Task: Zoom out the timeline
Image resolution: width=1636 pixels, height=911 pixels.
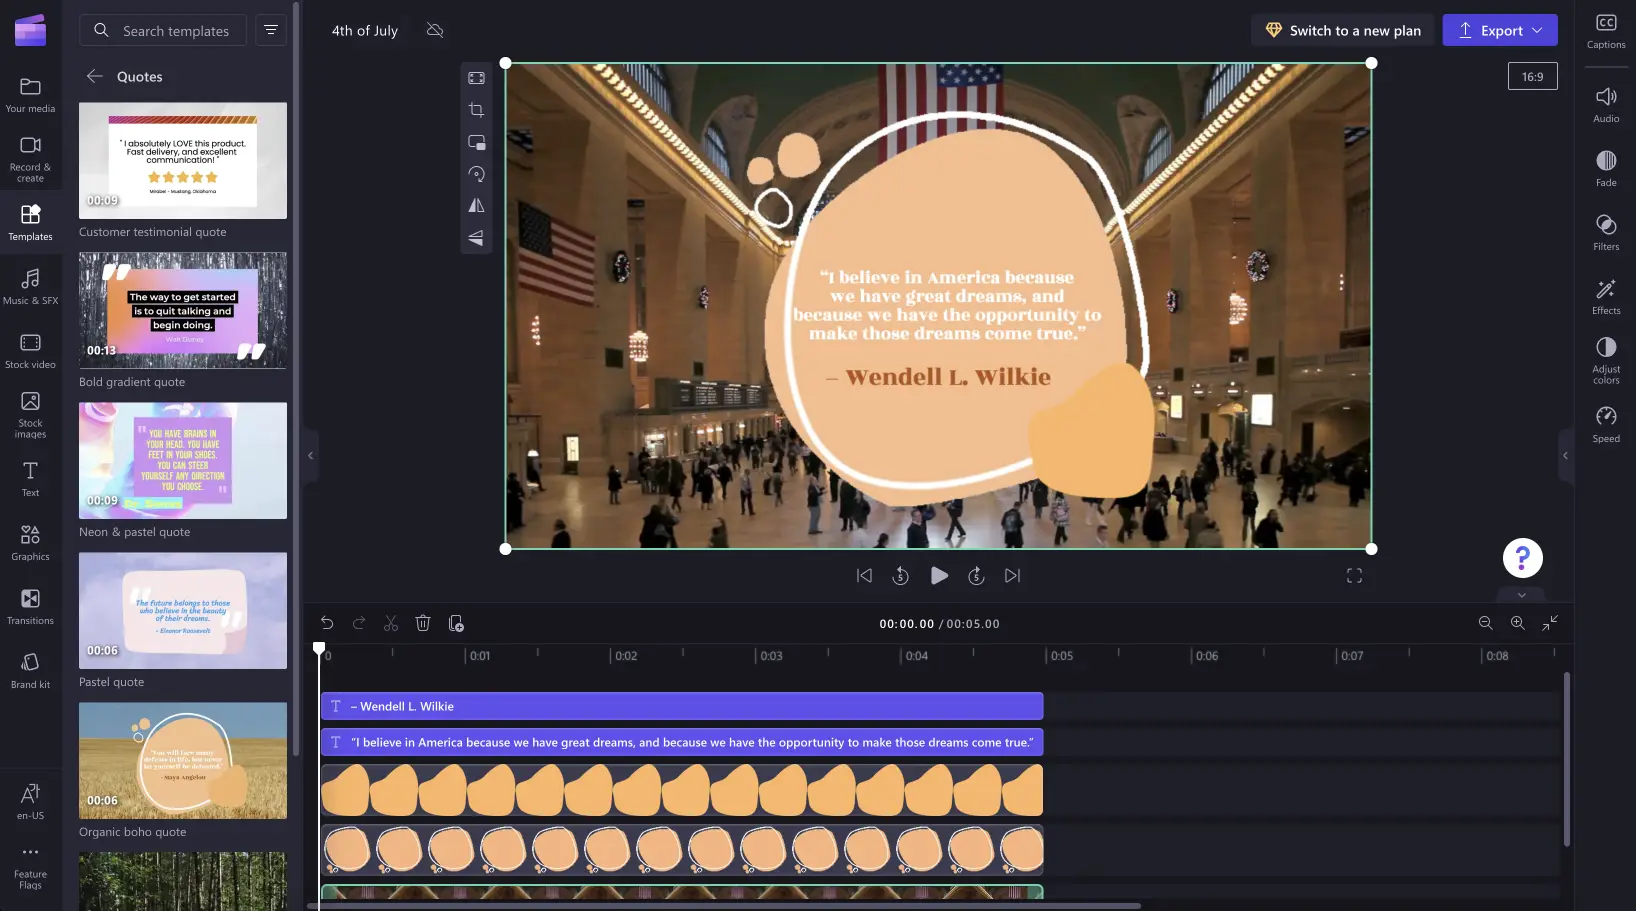Action: 1485,623
